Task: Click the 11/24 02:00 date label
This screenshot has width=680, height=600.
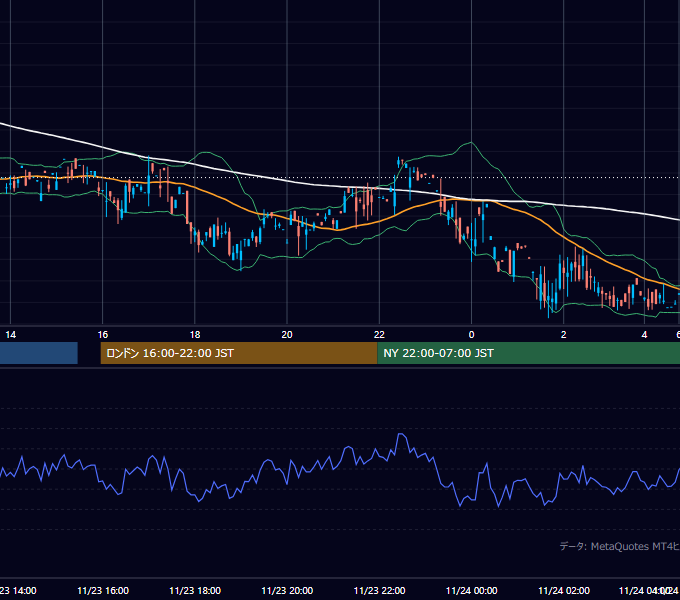Action: pos(564,590)
